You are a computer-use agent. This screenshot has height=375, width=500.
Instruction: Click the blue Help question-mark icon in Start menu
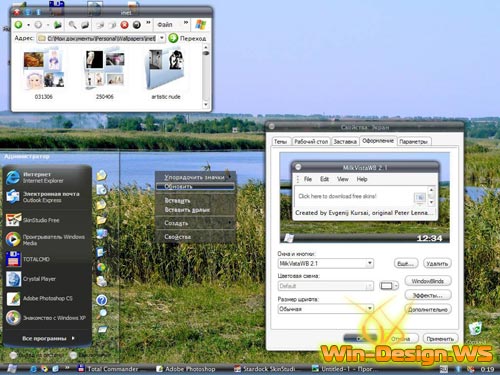(x=102, y=300)
